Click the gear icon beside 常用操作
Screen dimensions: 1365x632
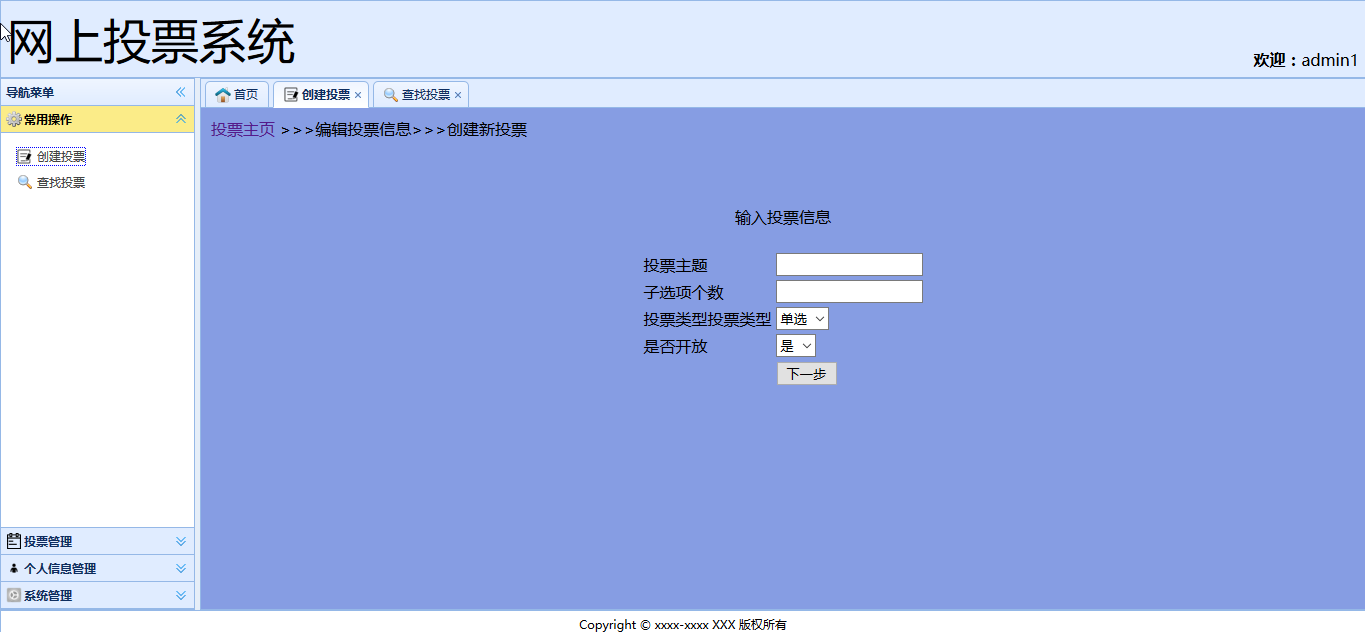pos(14,119)
